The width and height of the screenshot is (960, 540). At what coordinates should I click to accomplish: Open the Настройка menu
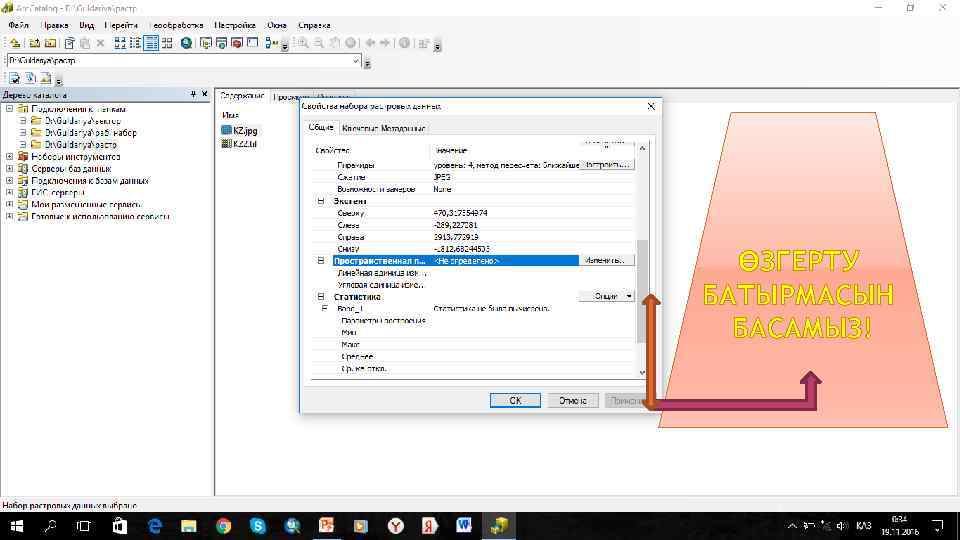(235, 25)
